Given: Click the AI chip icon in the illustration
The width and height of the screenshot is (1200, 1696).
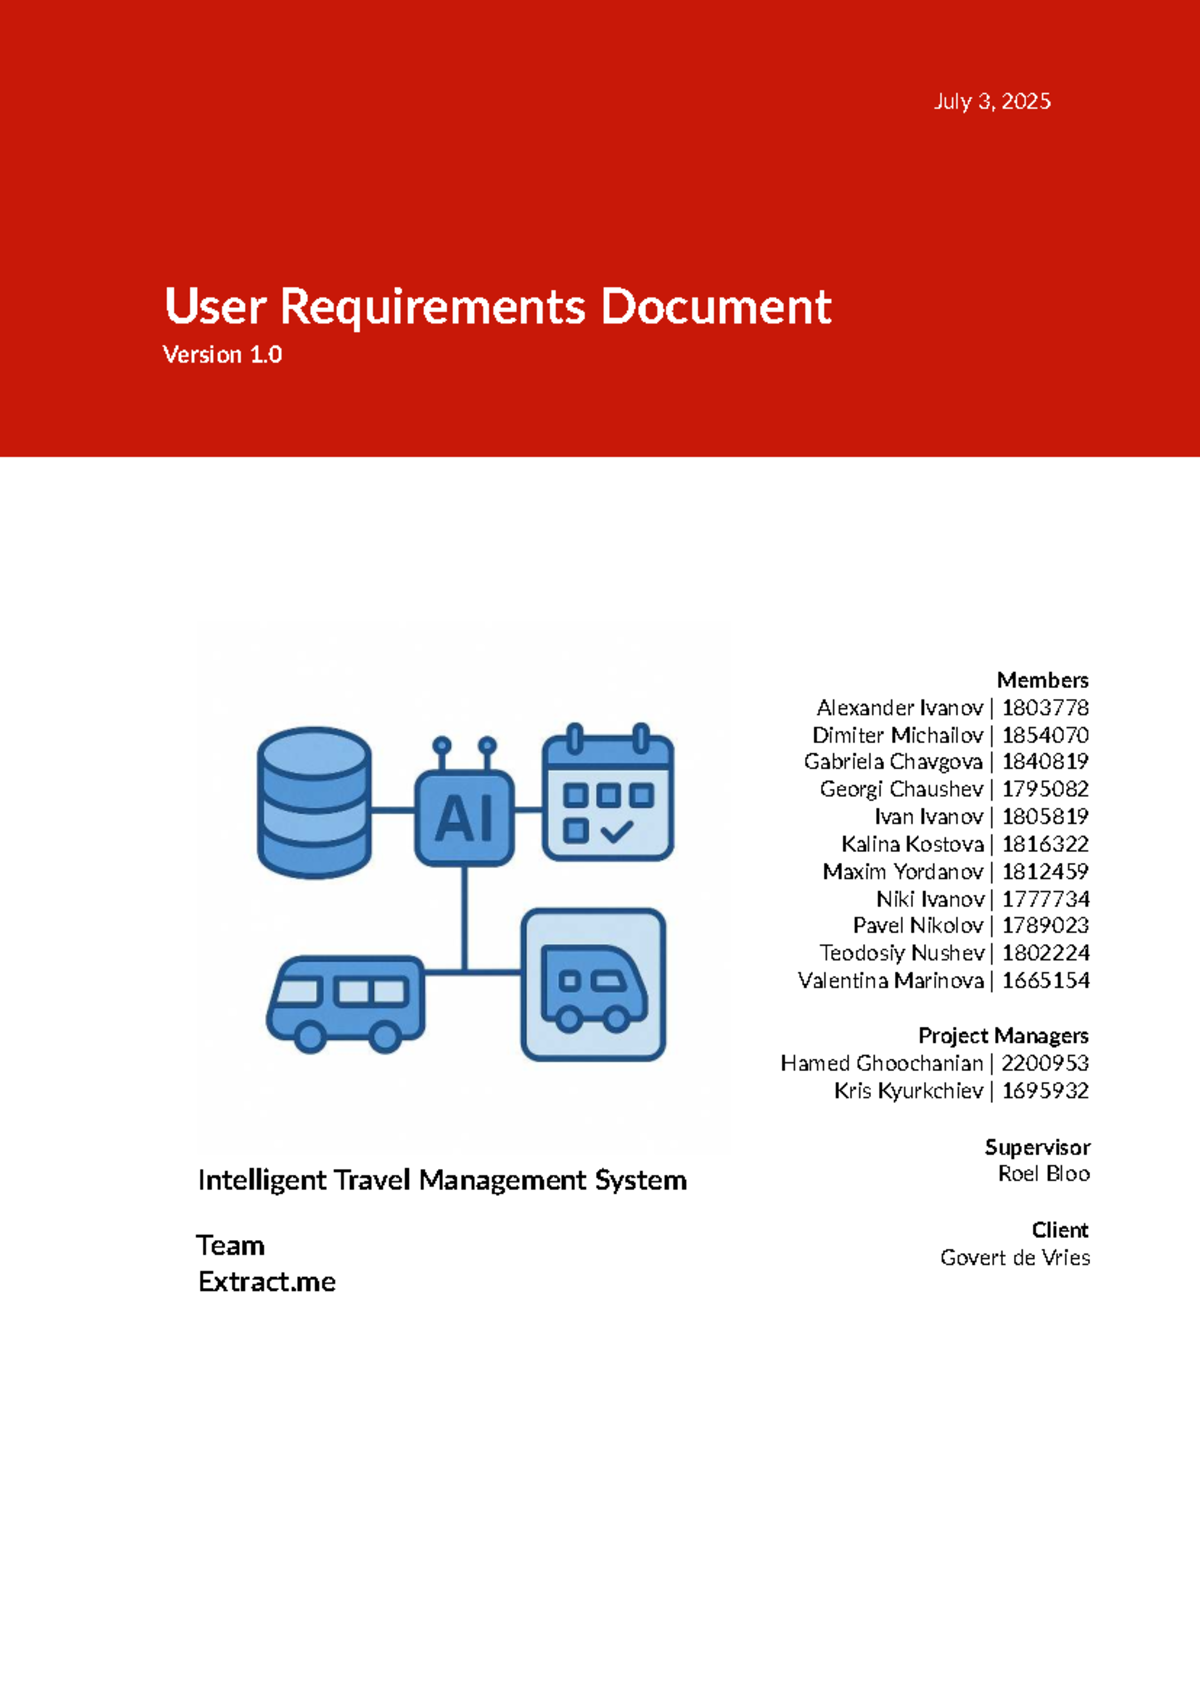Looking at the screenshot, I should point(465,802).
